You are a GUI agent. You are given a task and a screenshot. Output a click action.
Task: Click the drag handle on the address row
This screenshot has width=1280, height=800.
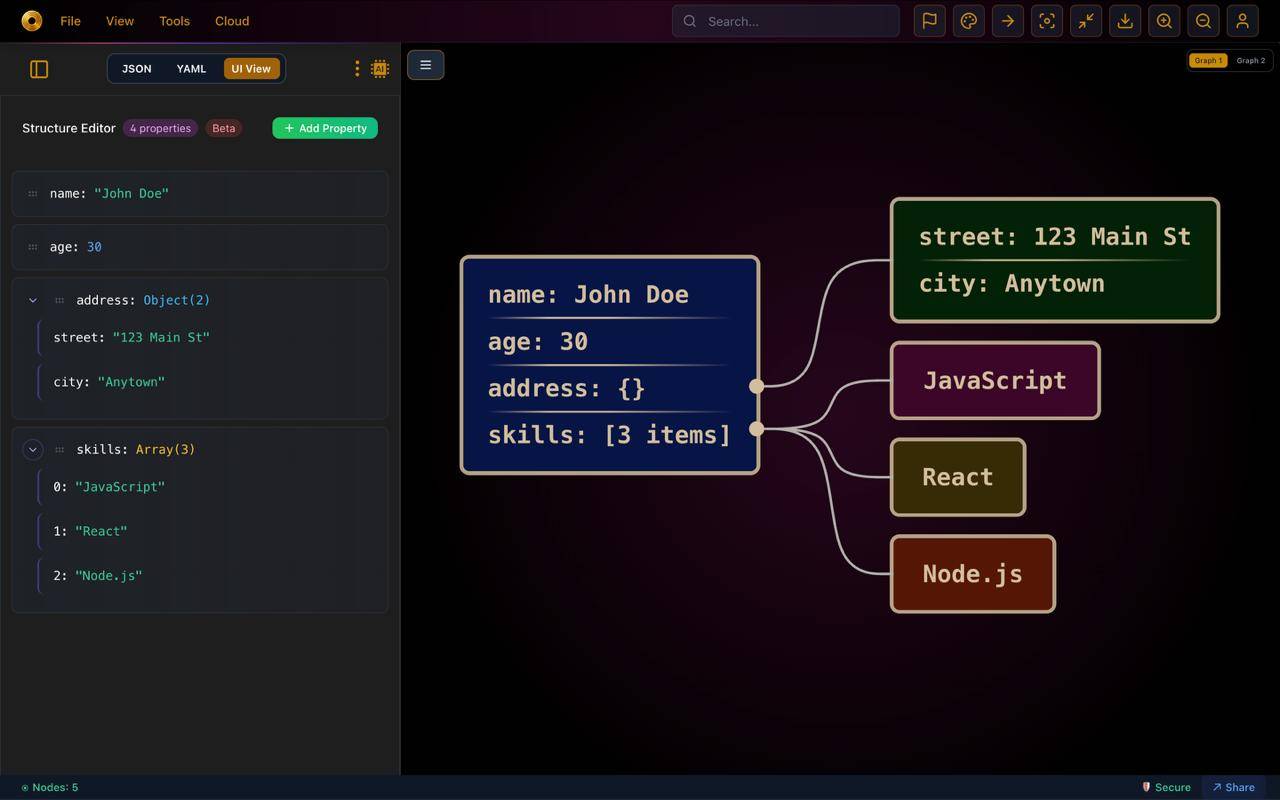tap(59, 300)
